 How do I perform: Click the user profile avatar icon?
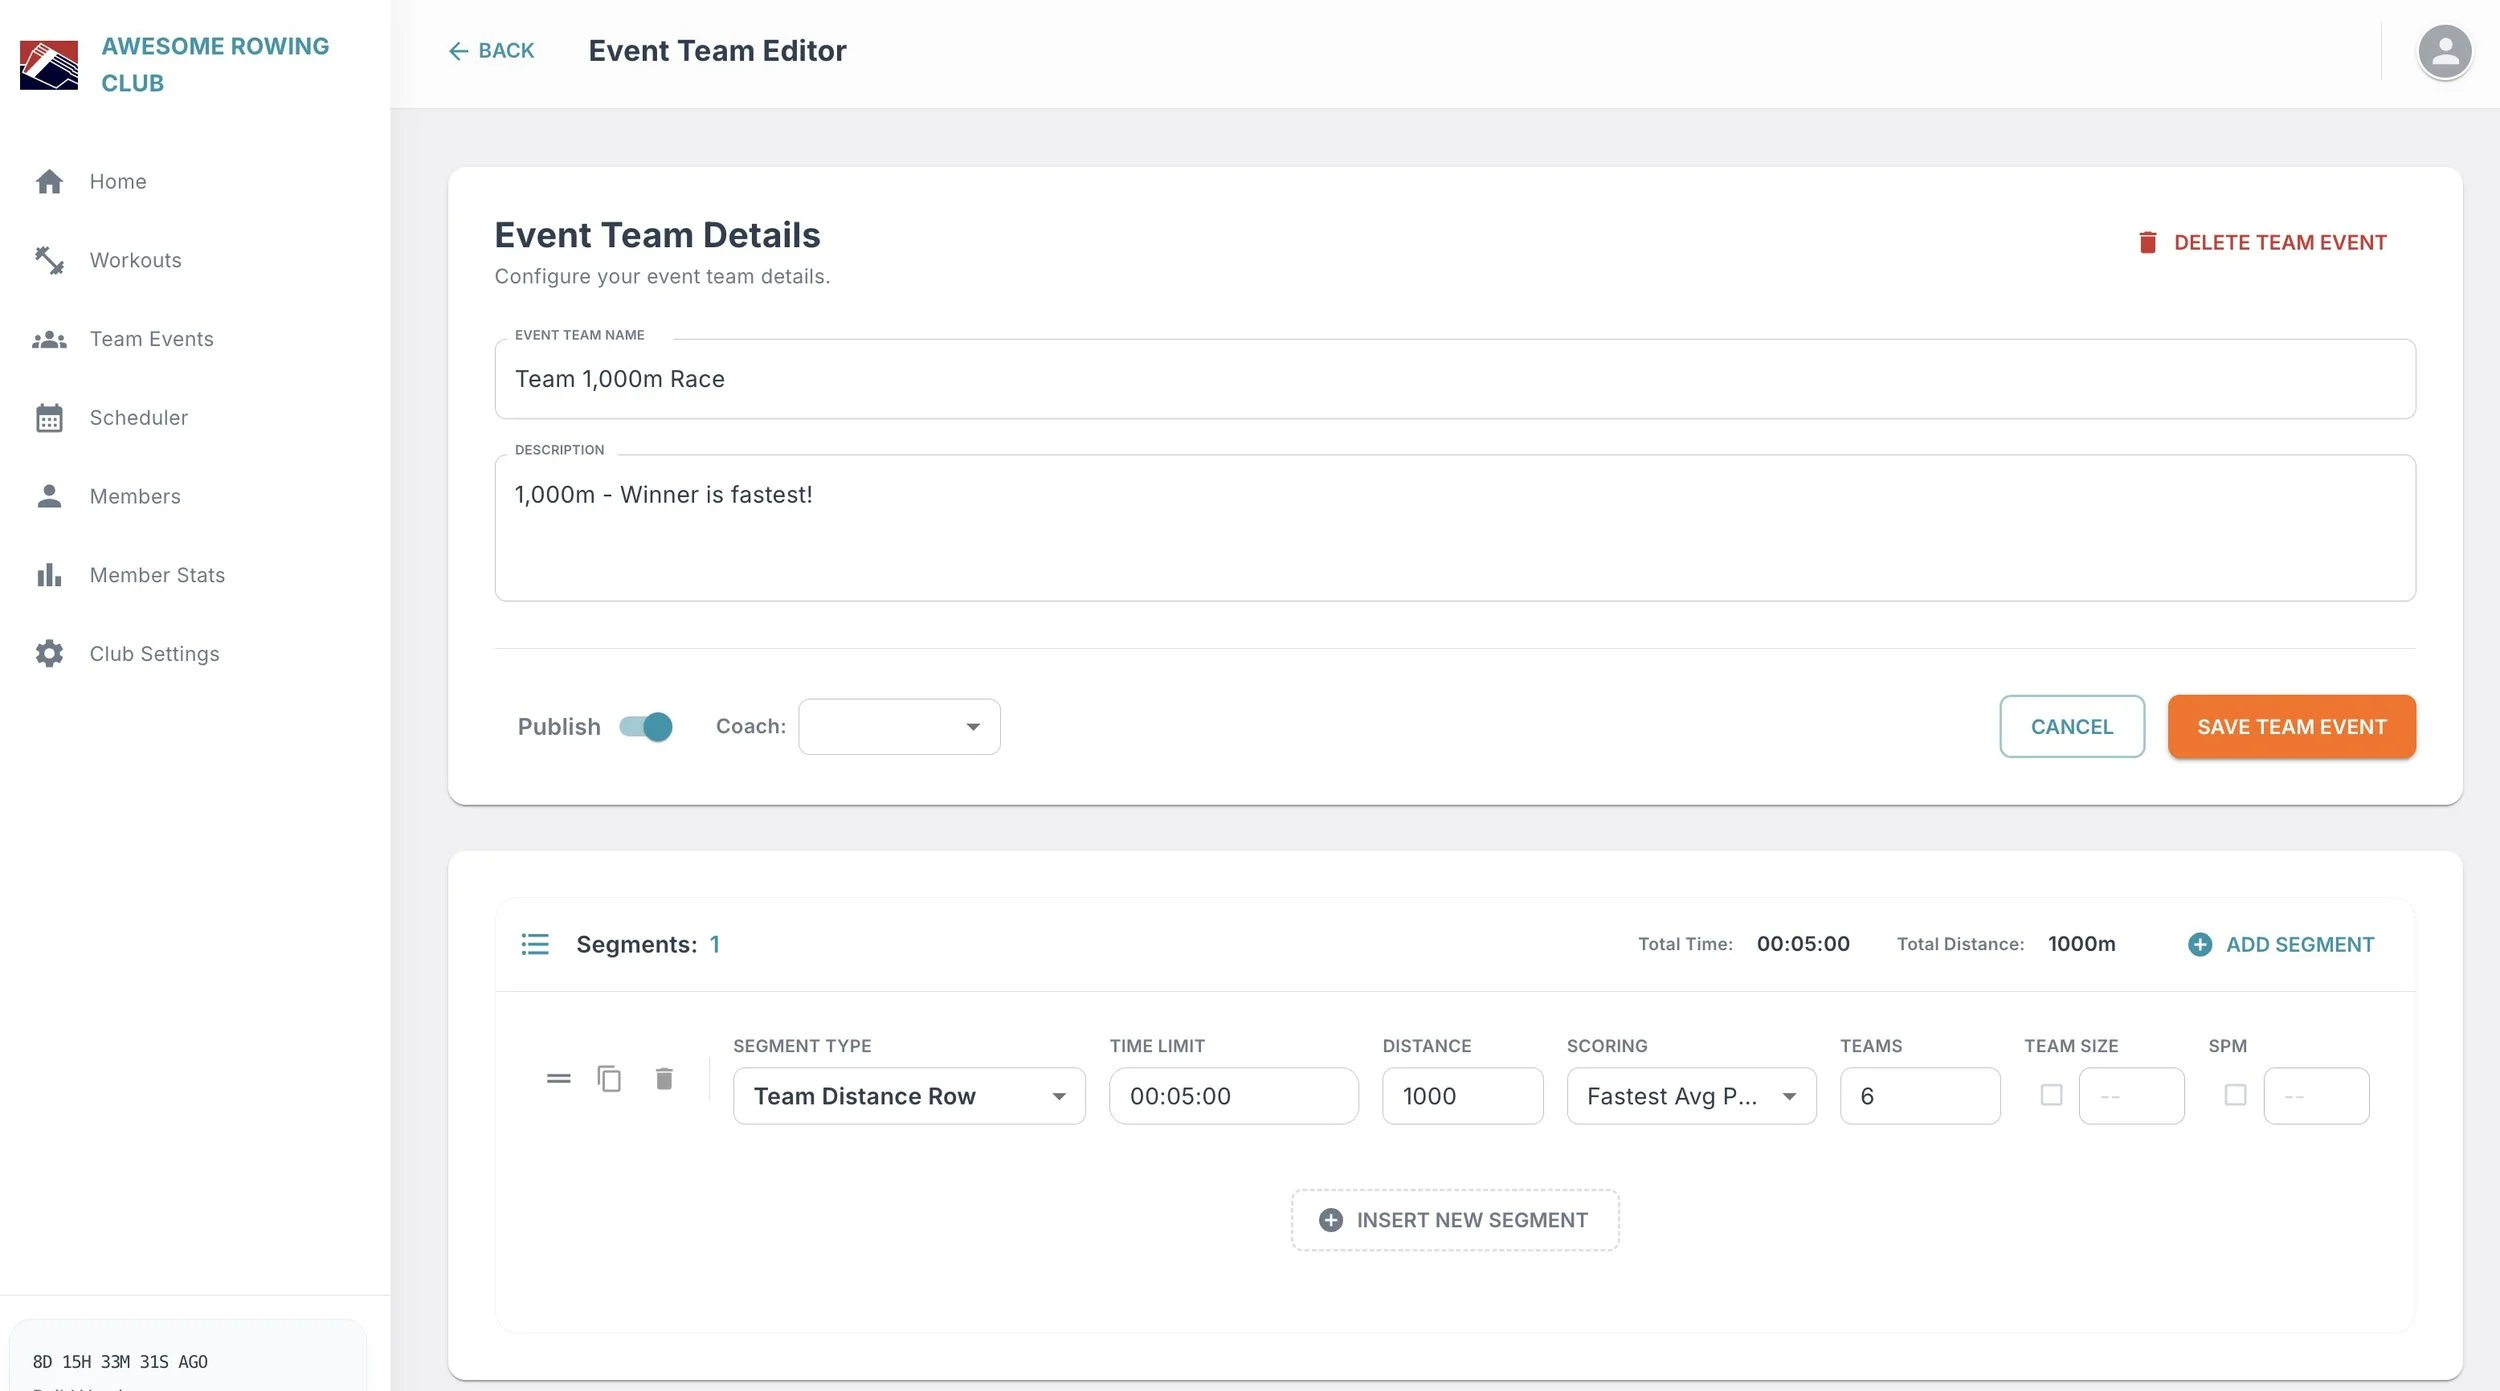pyautogui.click(x=2444, y=51)
